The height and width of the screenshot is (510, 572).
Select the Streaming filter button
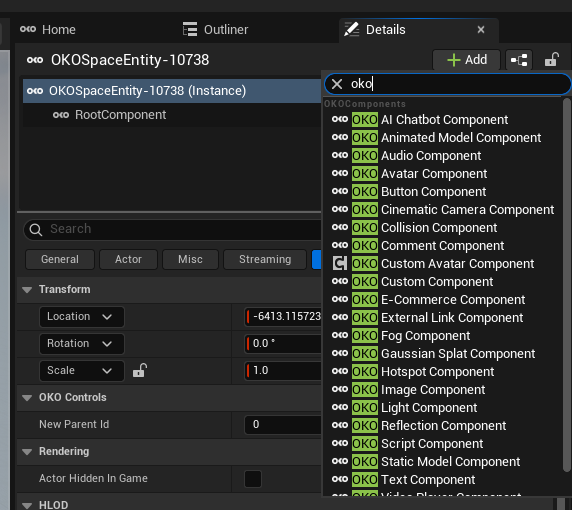265,259
